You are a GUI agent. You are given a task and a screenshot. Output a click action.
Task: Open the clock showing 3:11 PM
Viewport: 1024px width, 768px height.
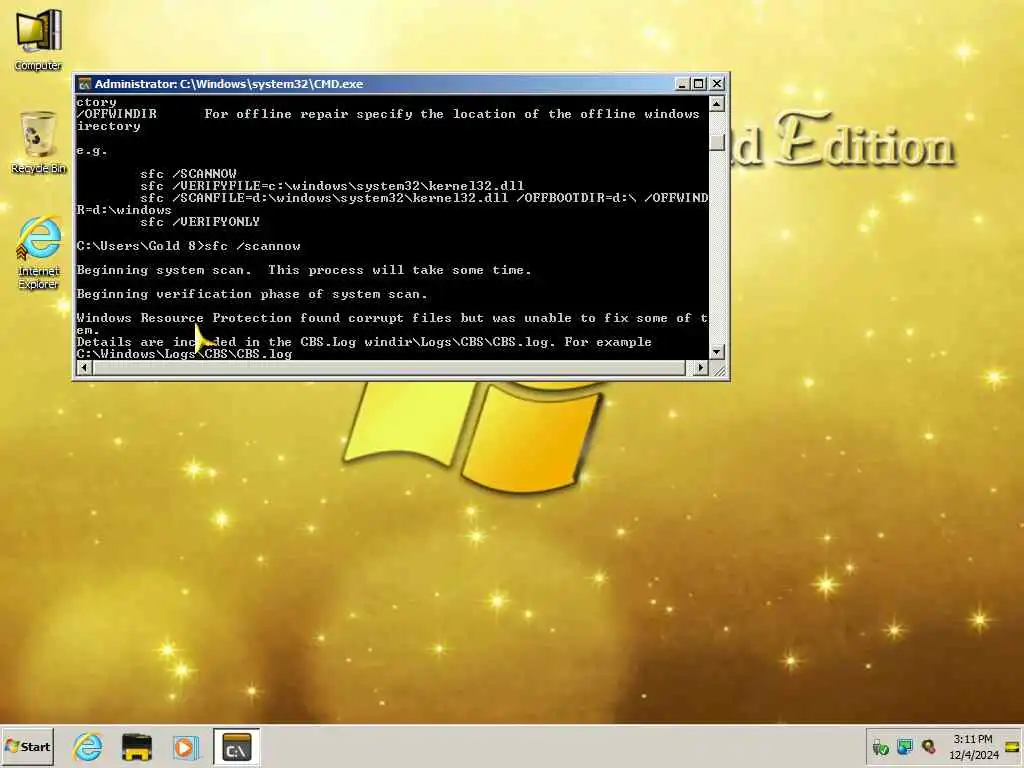coord(973,746)
